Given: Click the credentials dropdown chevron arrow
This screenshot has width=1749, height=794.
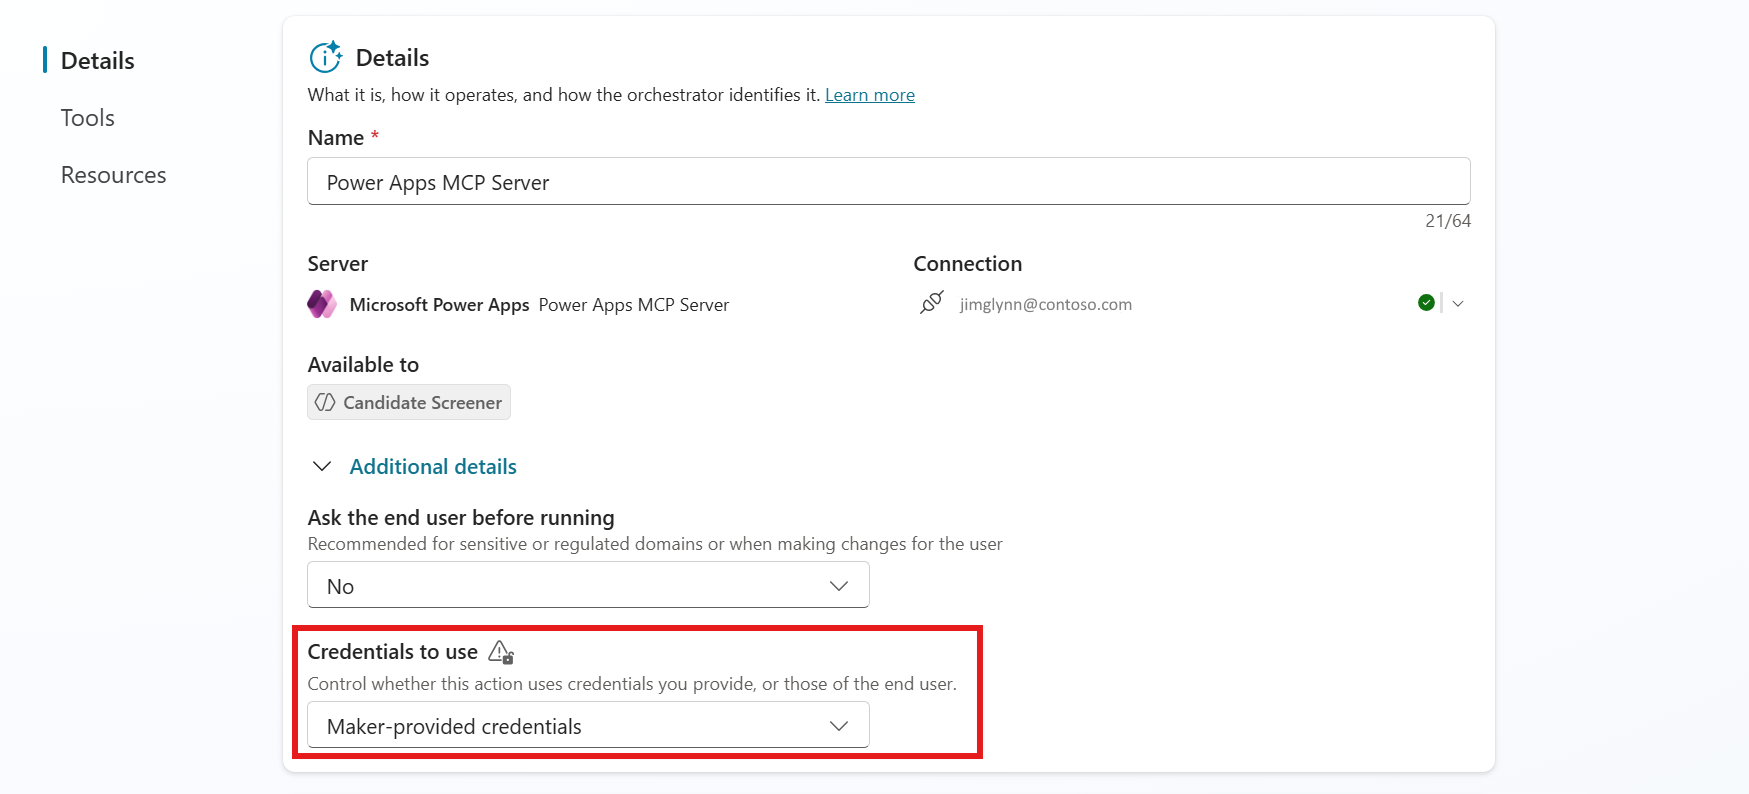Looking at the screenshot, I should tap(838, 725).
